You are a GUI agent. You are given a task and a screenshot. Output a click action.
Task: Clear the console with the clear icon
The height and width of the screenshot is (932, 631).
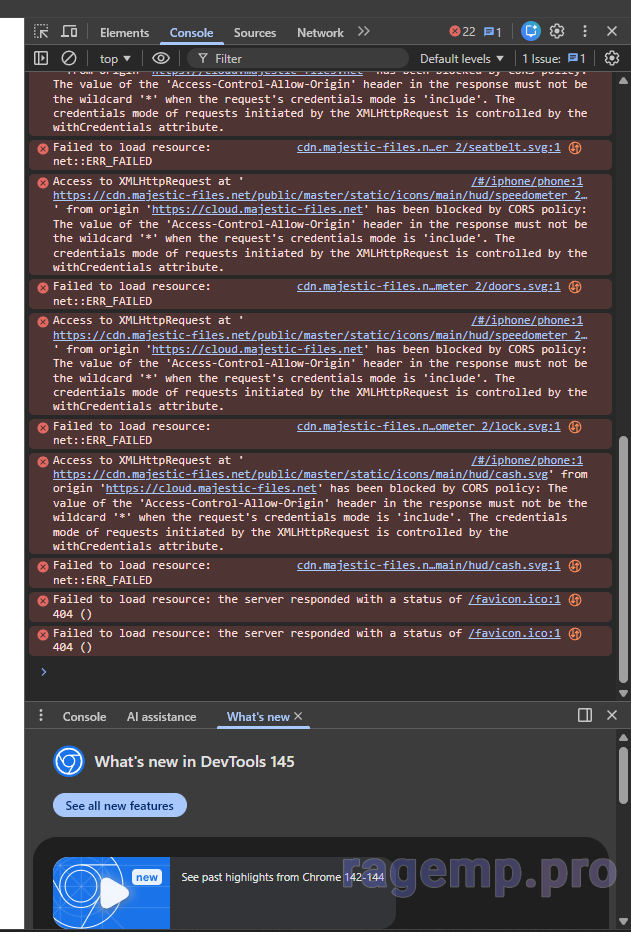69,59
